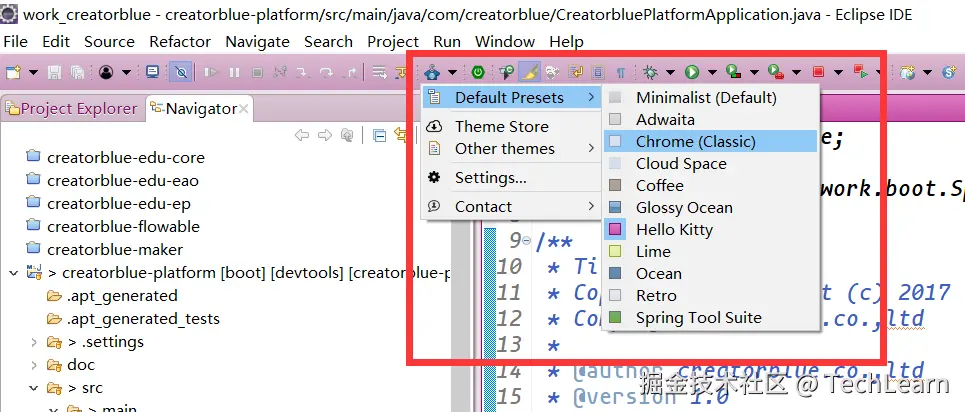Open Theme Store from the popup menu
Screen dimensions: 965x412
(511, 127)
